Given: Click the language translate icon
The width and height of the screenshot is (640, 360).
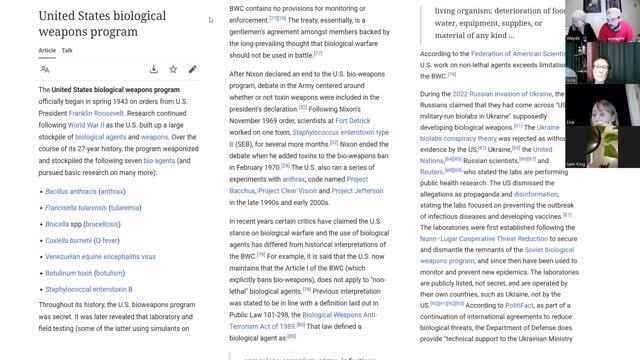Looking at the screenshot, I should click(x=45, y=69).
